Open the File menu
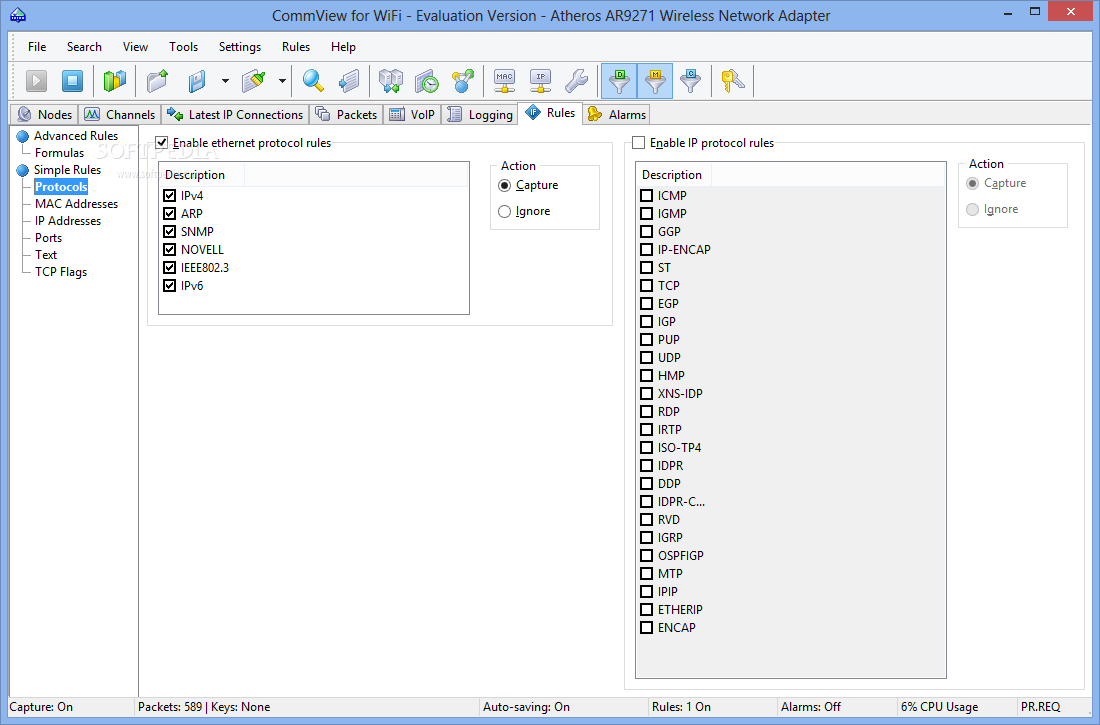This screenshot has width=1100, height=725. [x=37, y=47]
